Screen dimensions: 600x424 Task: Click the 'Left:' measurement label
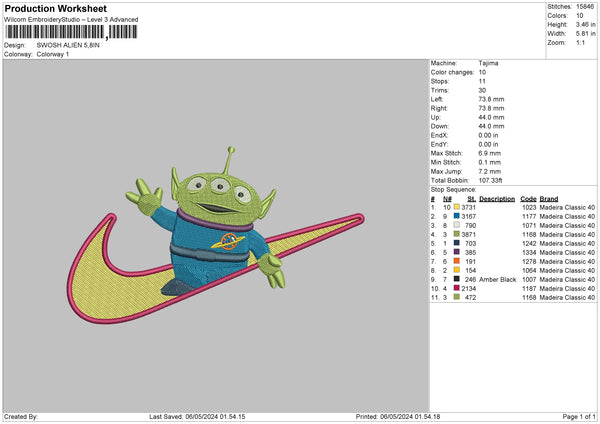437,99
